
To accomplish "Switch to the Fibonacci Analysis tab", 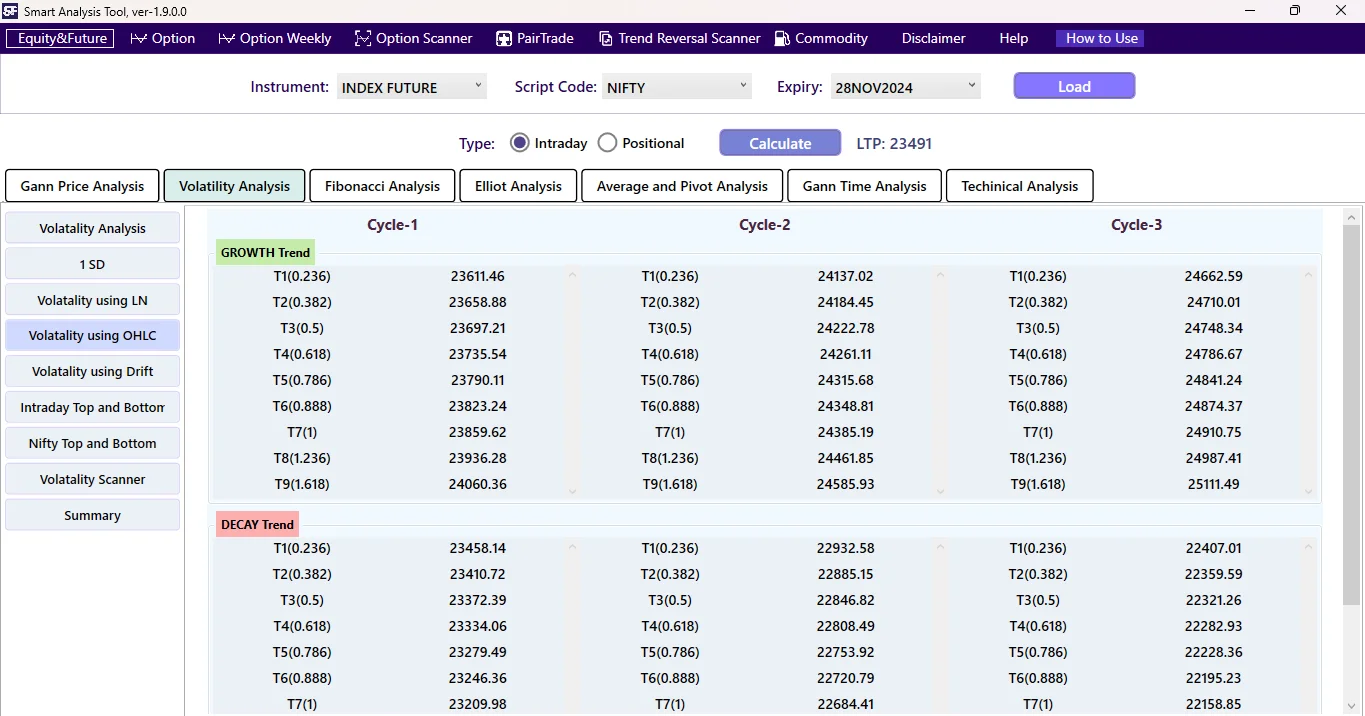I will tap(382, 185).
